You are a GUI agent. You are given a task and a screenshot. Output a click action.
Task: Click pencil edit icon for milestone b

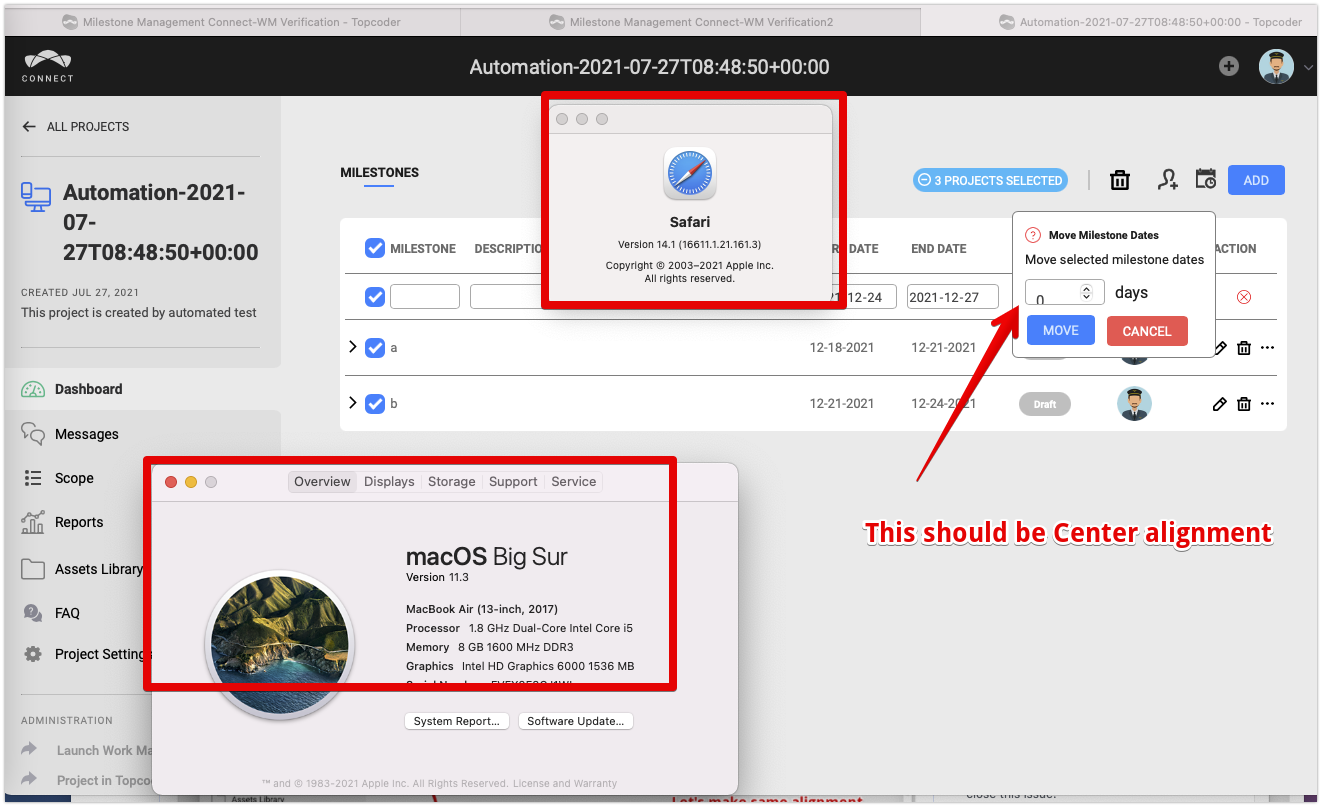1220,404
